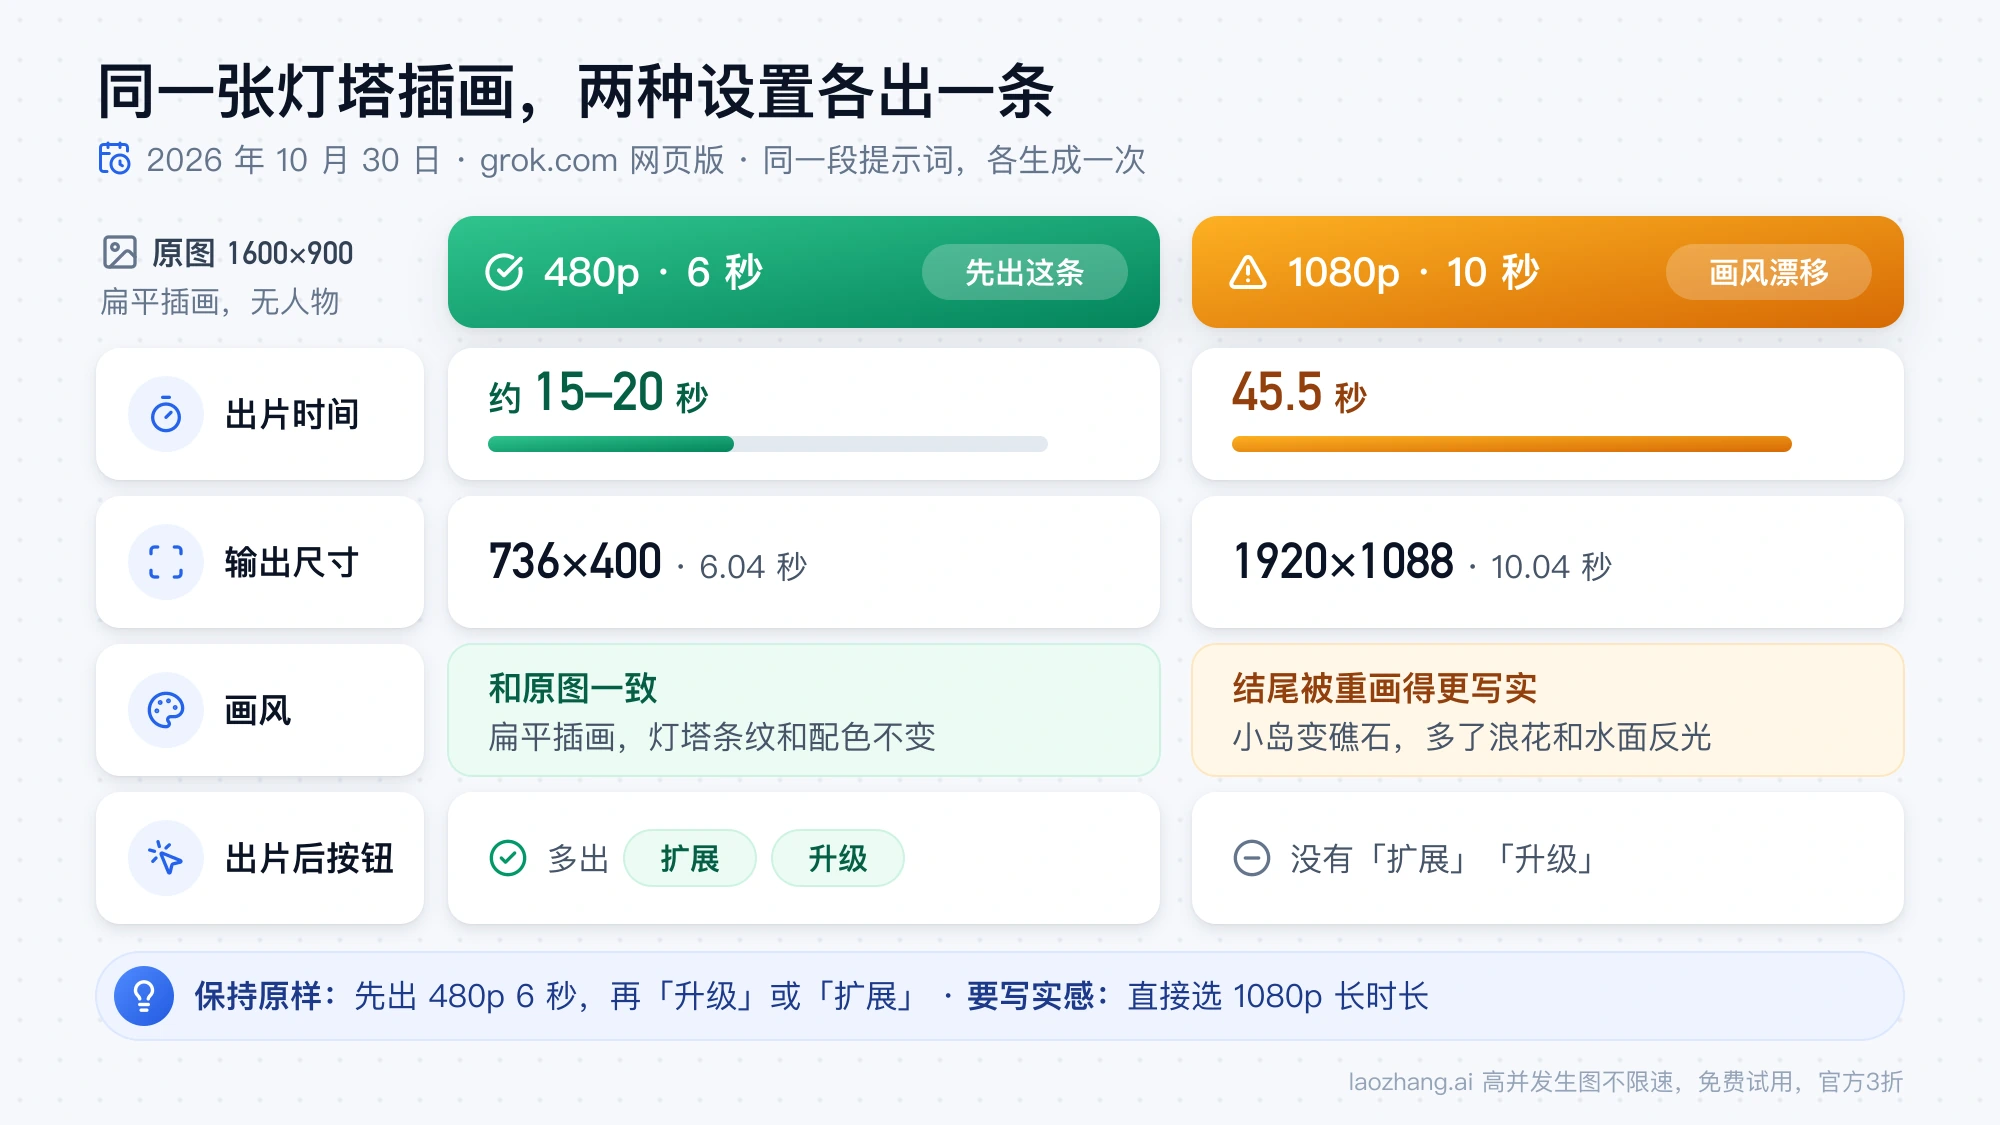Click the orange 45.5 秒 progress bar
2000x1125 pixels.
tap(1512, 444)
